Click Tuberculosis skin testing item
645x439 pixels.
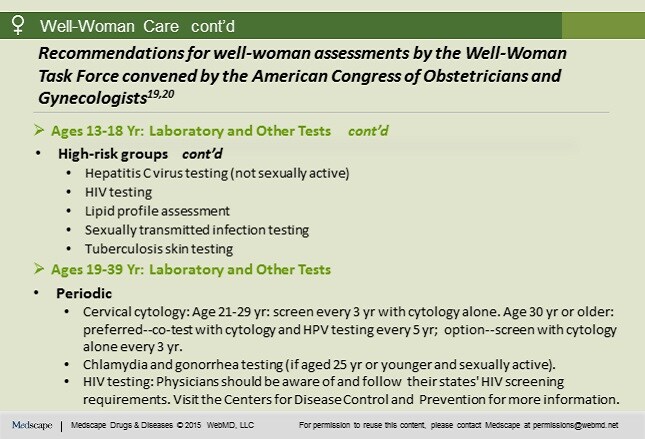(x=159, y=249)
